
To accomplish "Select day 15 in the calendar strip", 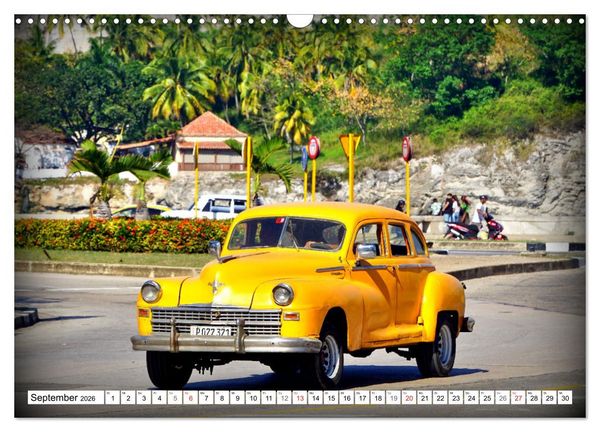I will coord(331,398).
